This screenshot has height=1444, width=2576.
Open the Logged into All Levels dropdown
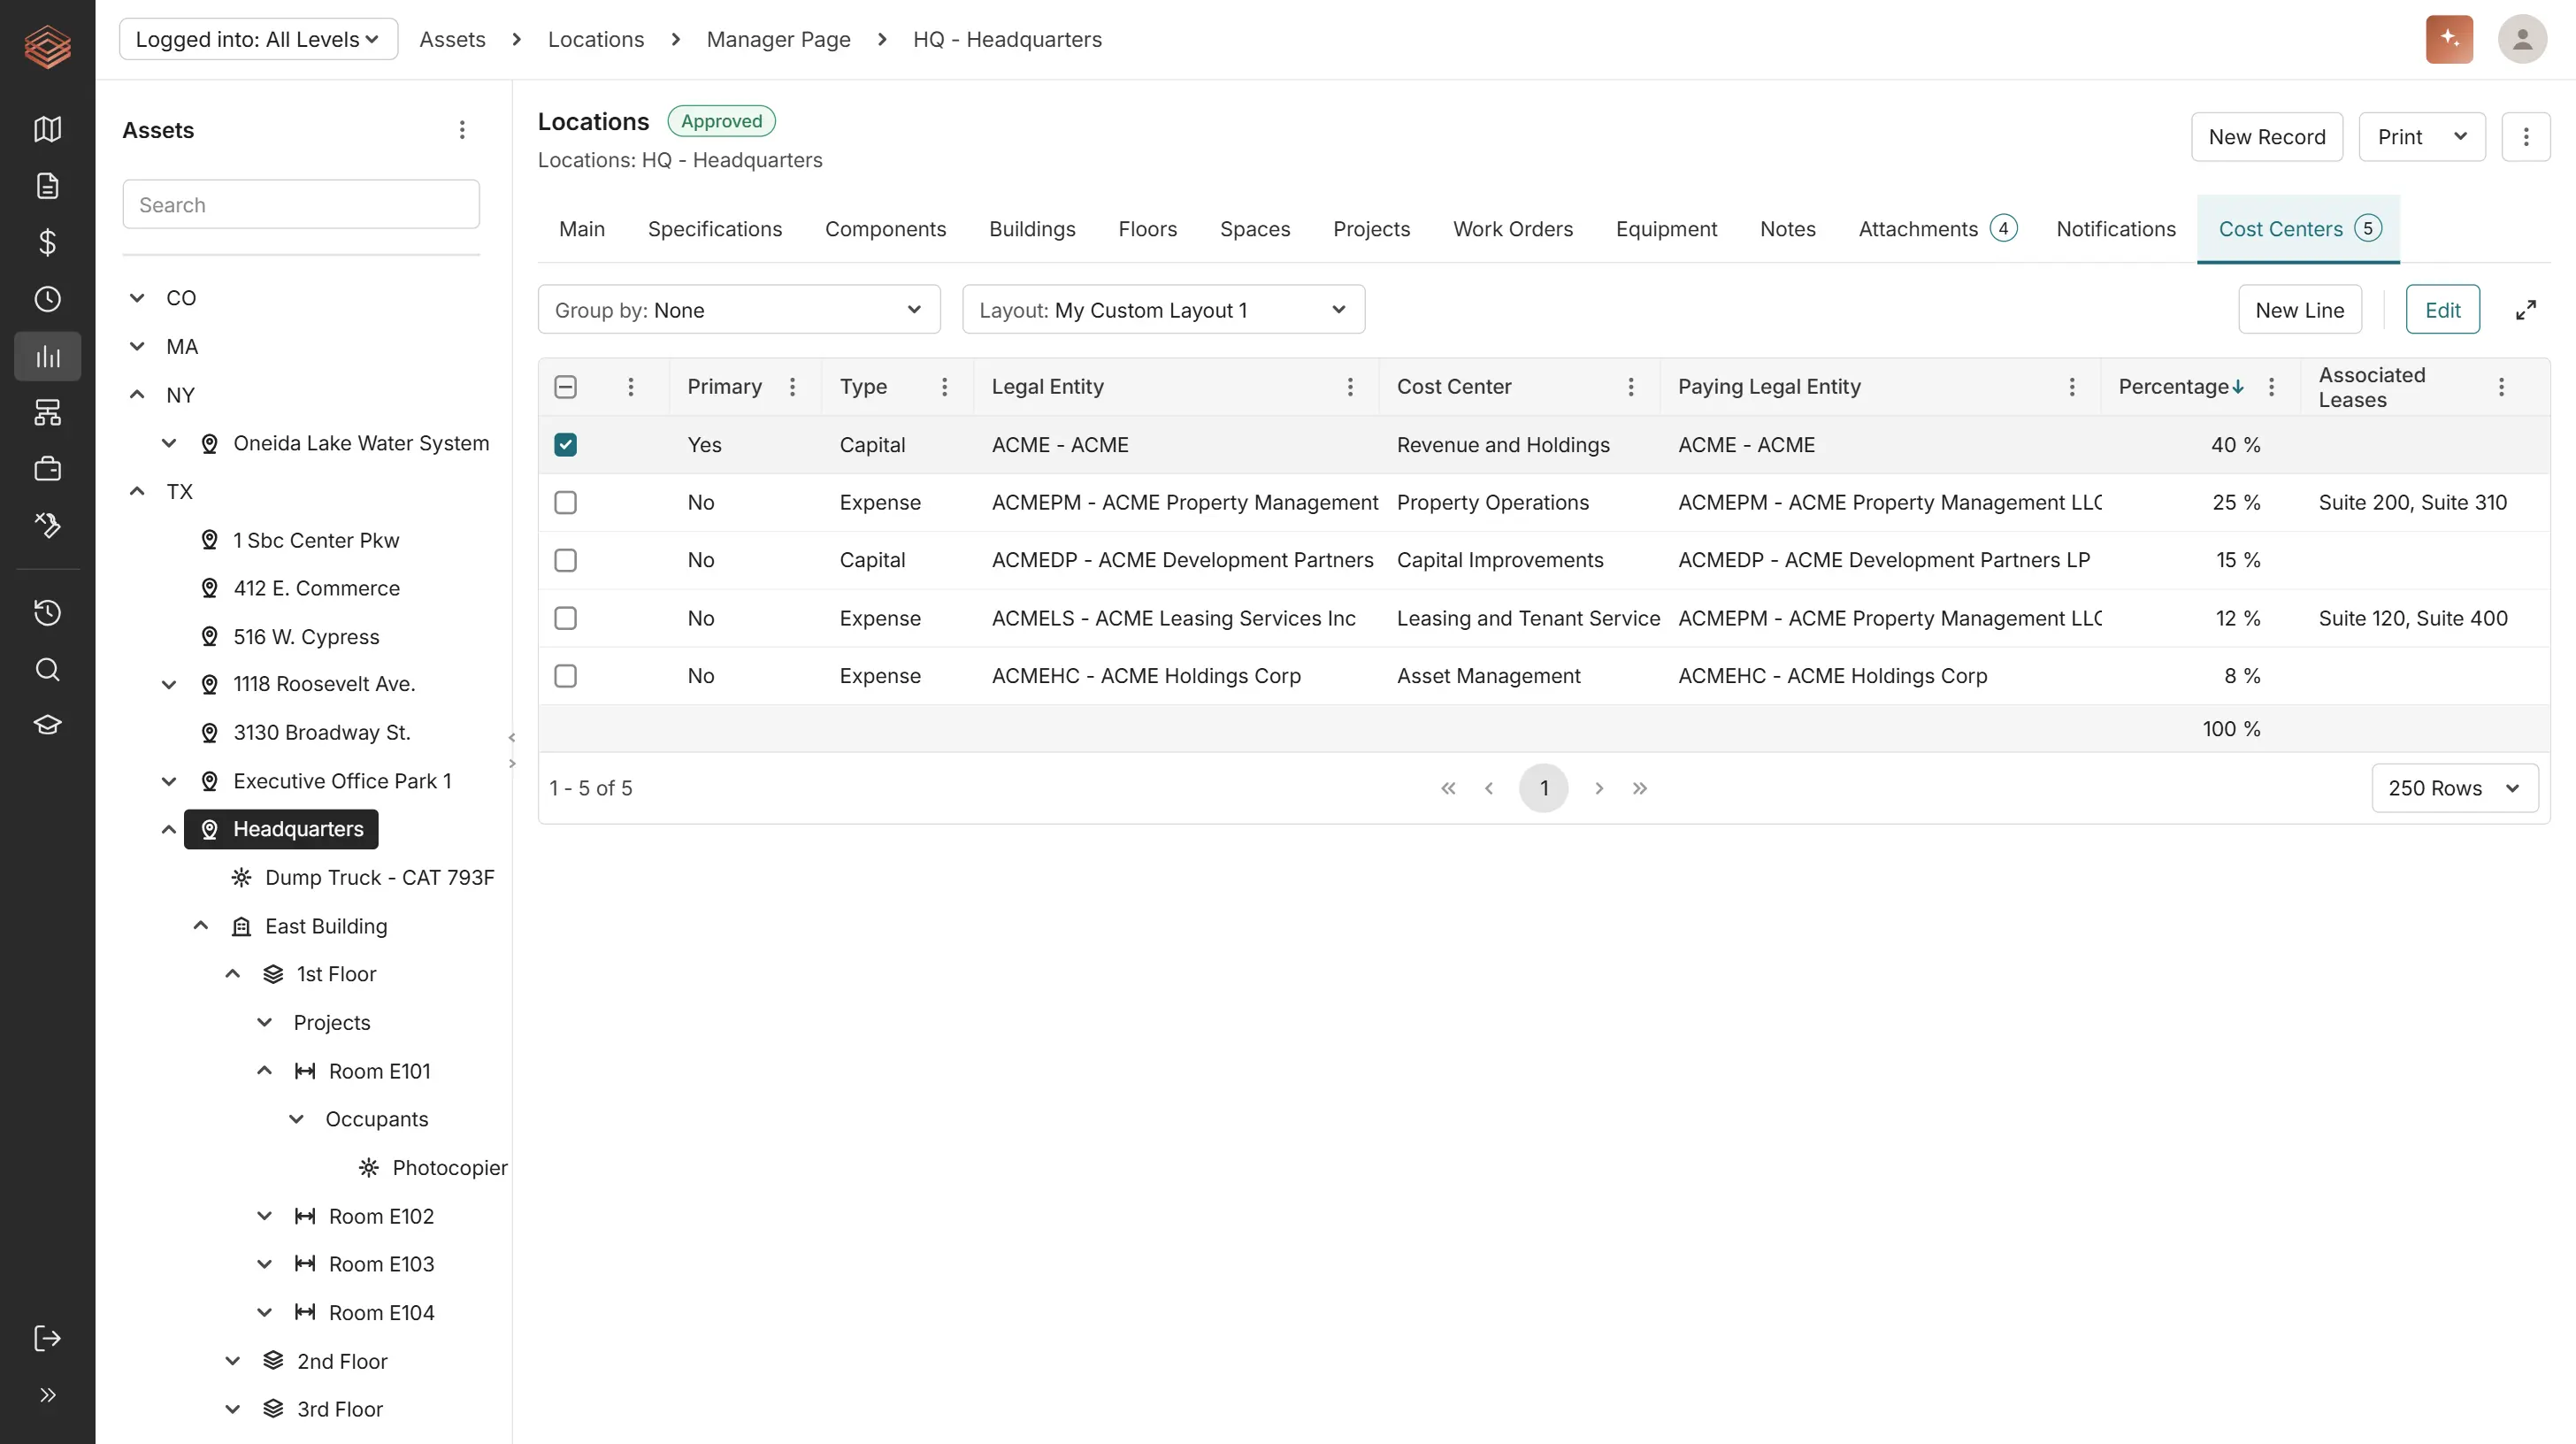258,39
